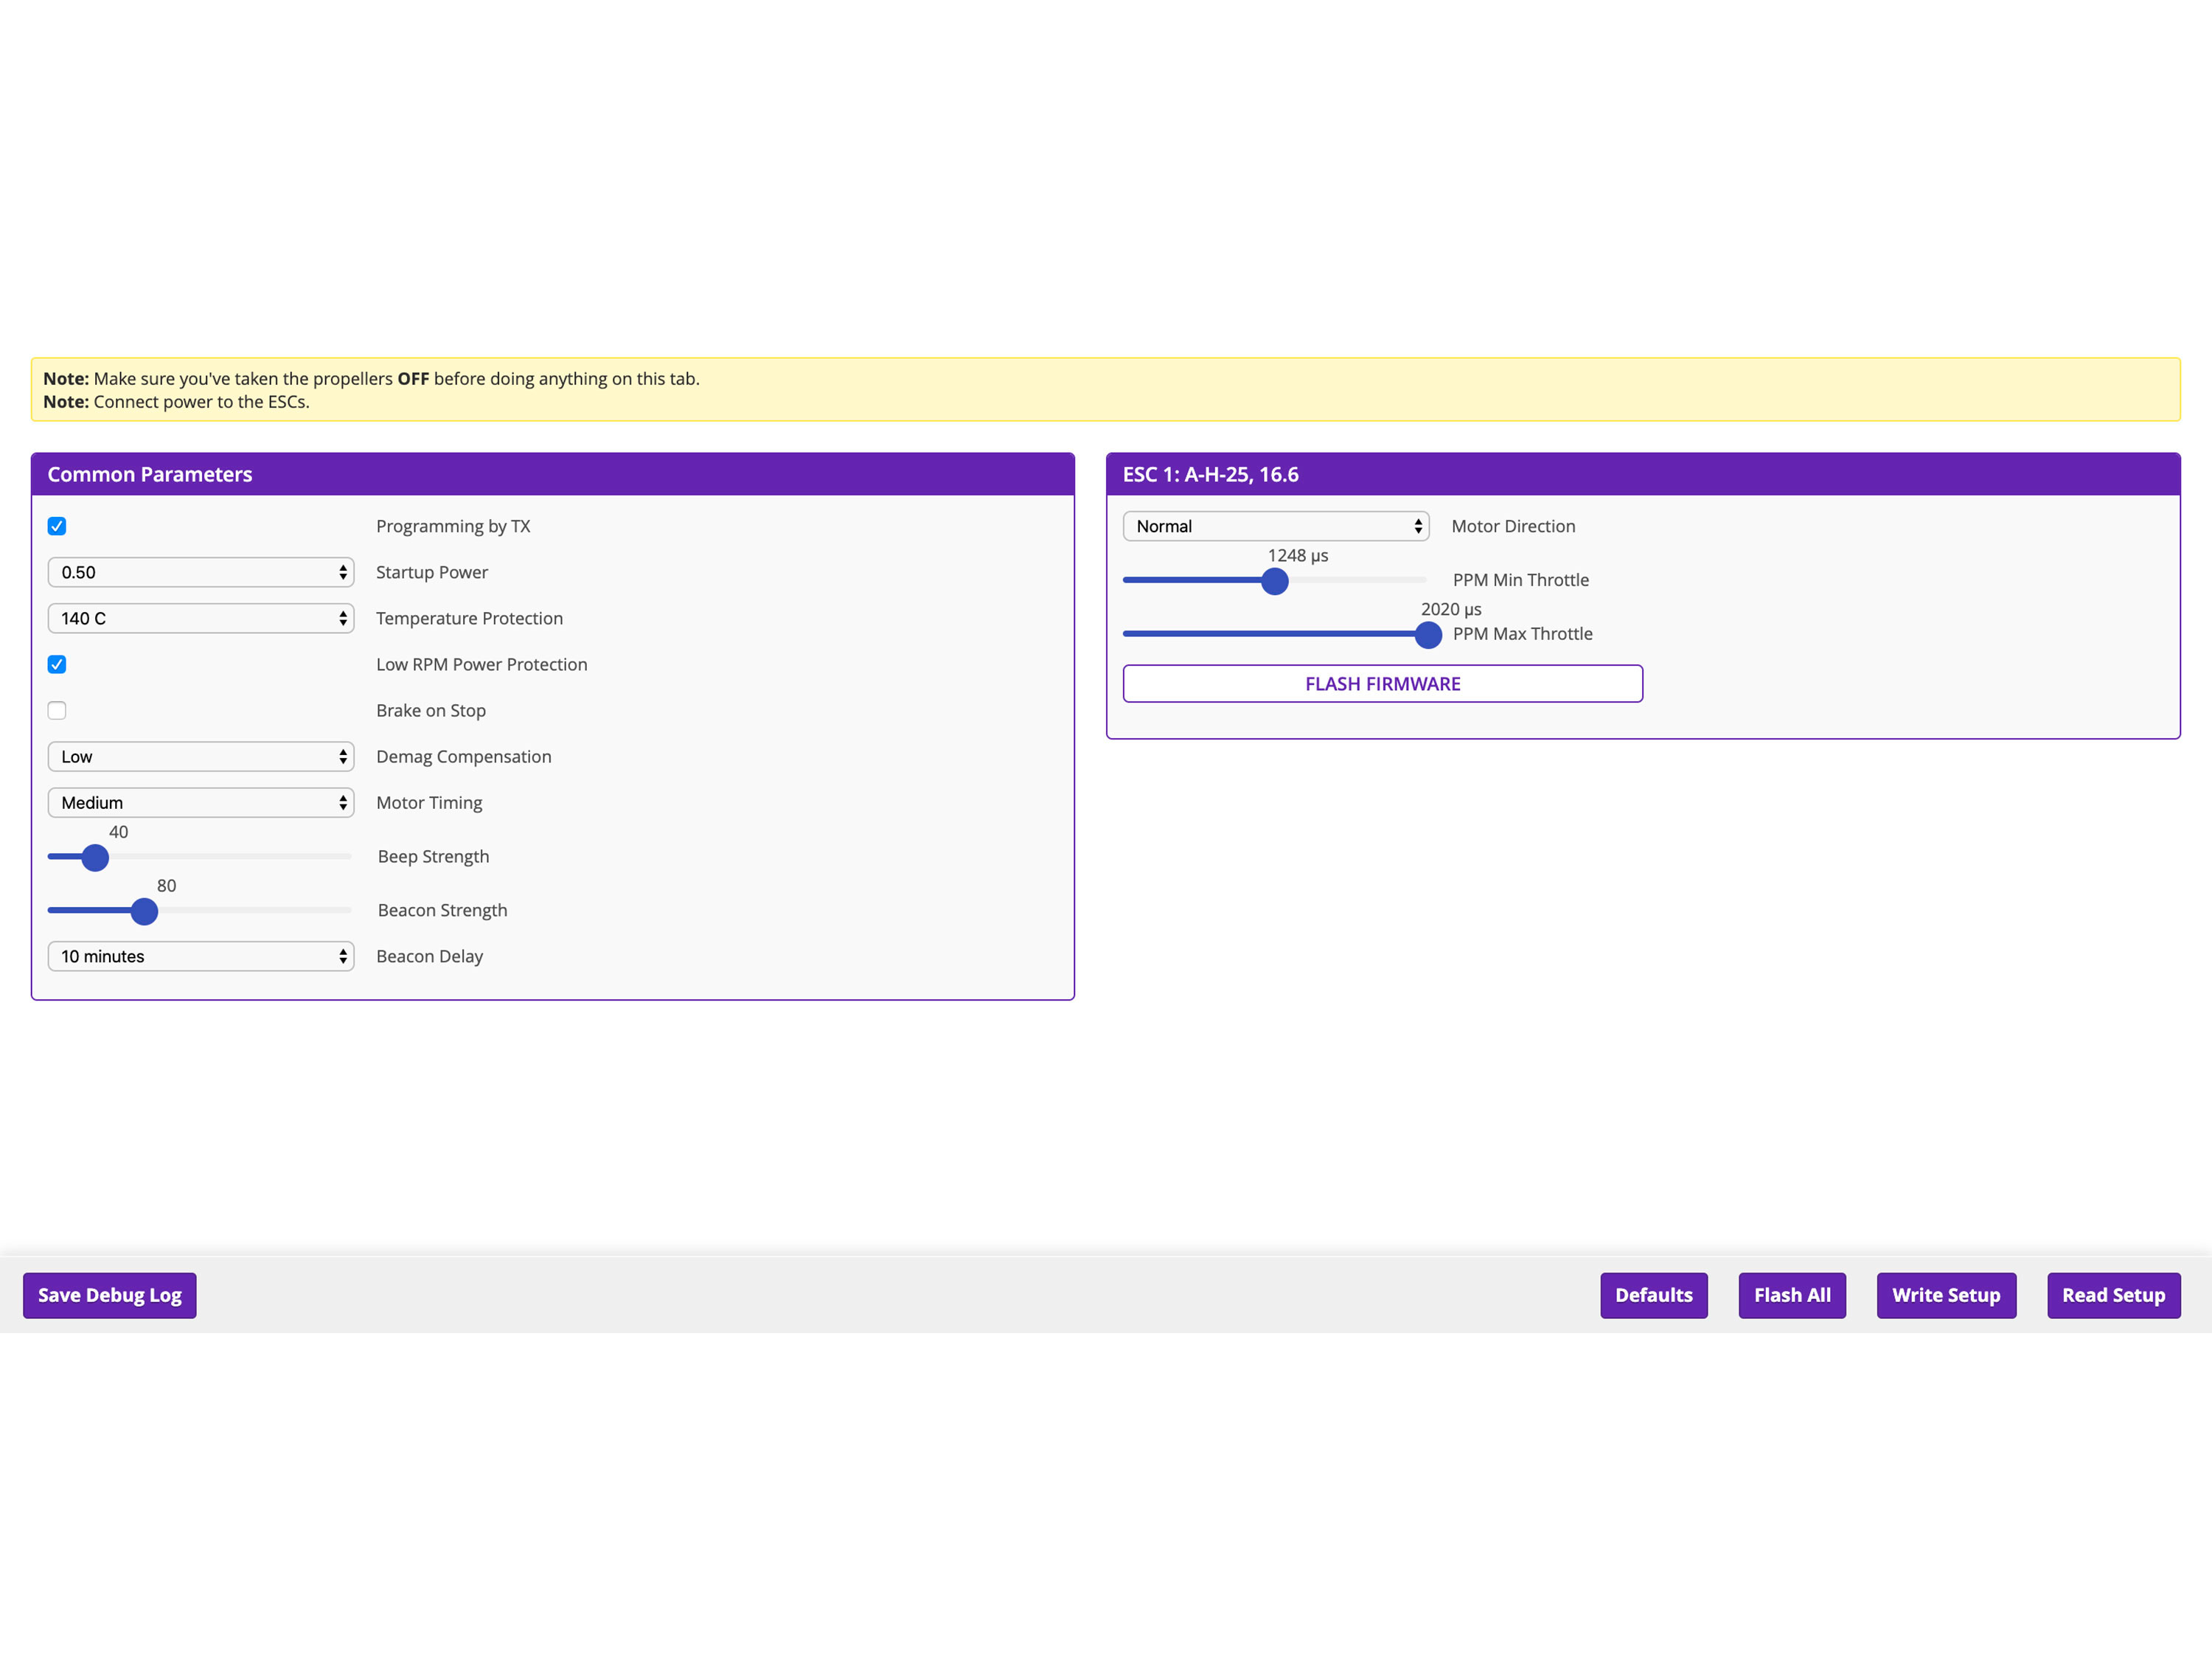The image size is (2212, 1659).
Task: Open Startup Power dropdown
Action: point(200,572)
